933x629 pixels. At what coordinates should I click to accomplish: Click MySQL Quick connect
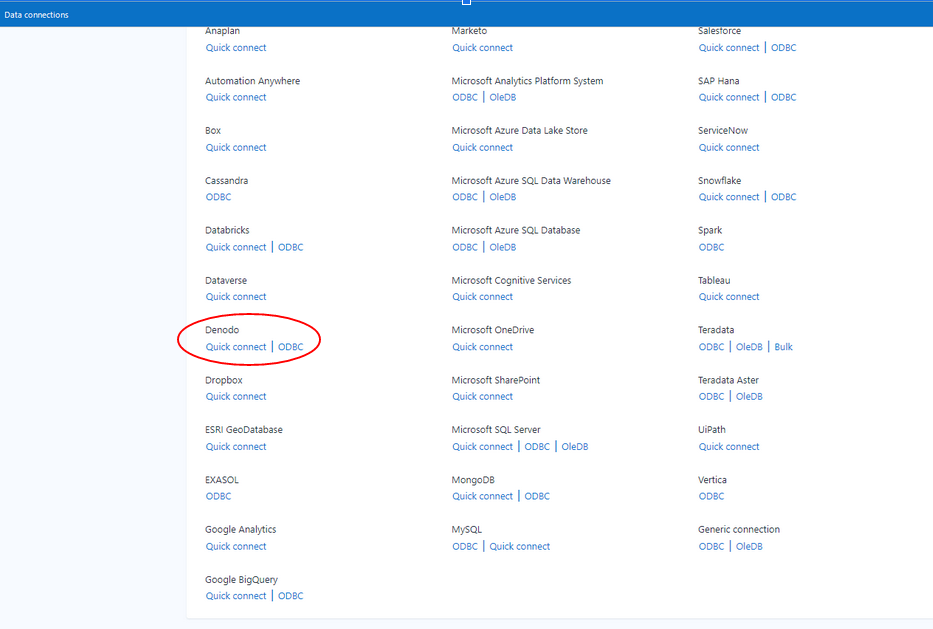coord(519,546)
